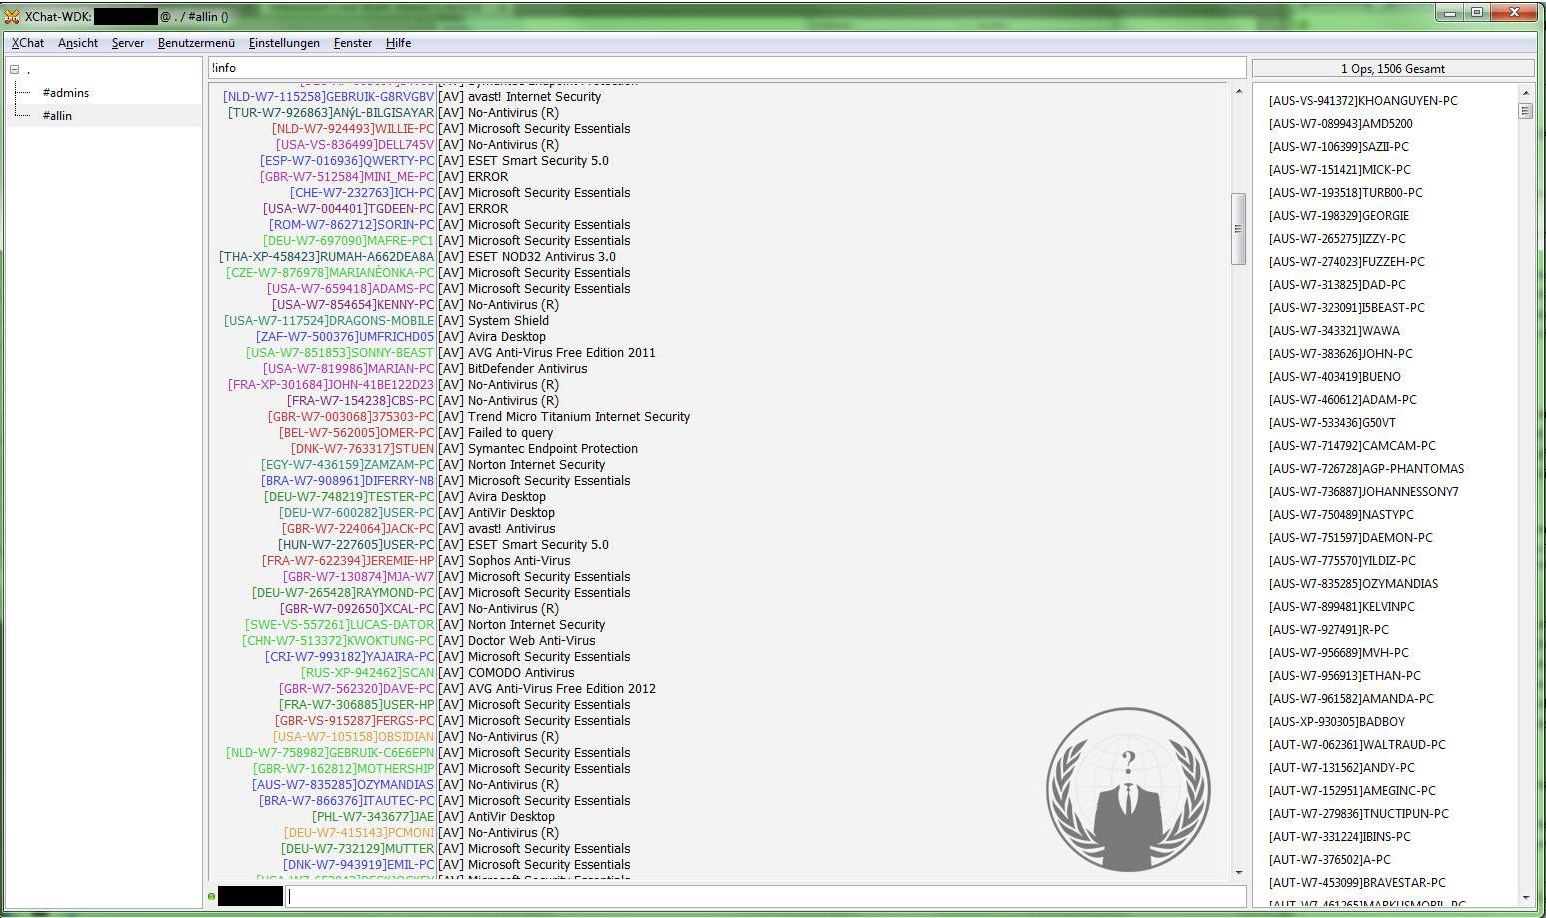This screenshot has width=1546, height=918.
Task: Select user BRAVESTAR-PC in user list
Action: (x=1357, y=883)
